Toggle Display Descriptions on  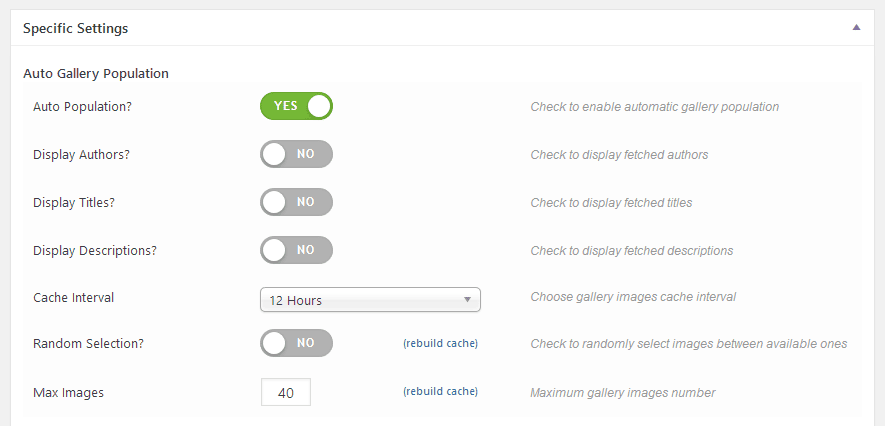point(296,250)
